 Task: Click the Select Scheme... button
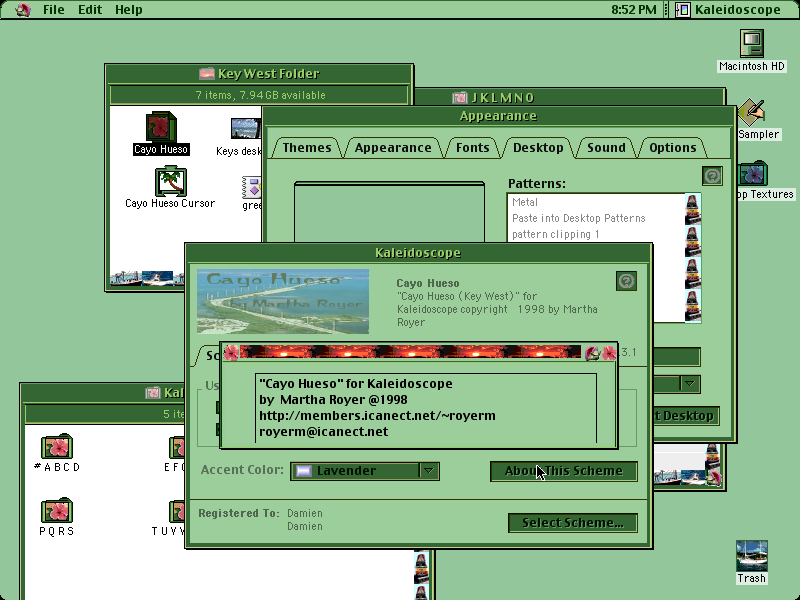572,523
